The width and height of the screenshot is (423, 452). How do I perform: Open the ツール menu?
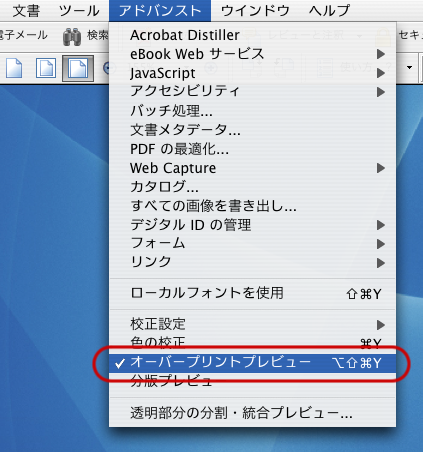click(79, 11)
